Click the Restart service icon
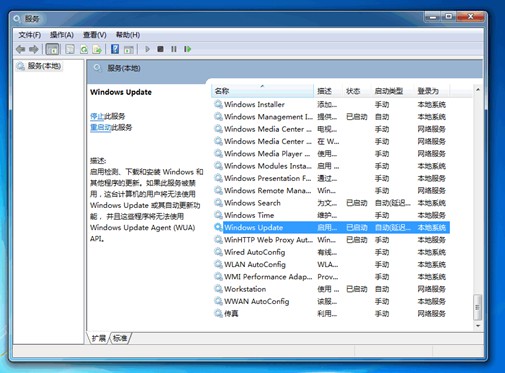 pyautogui.click(x=188, y=49)
